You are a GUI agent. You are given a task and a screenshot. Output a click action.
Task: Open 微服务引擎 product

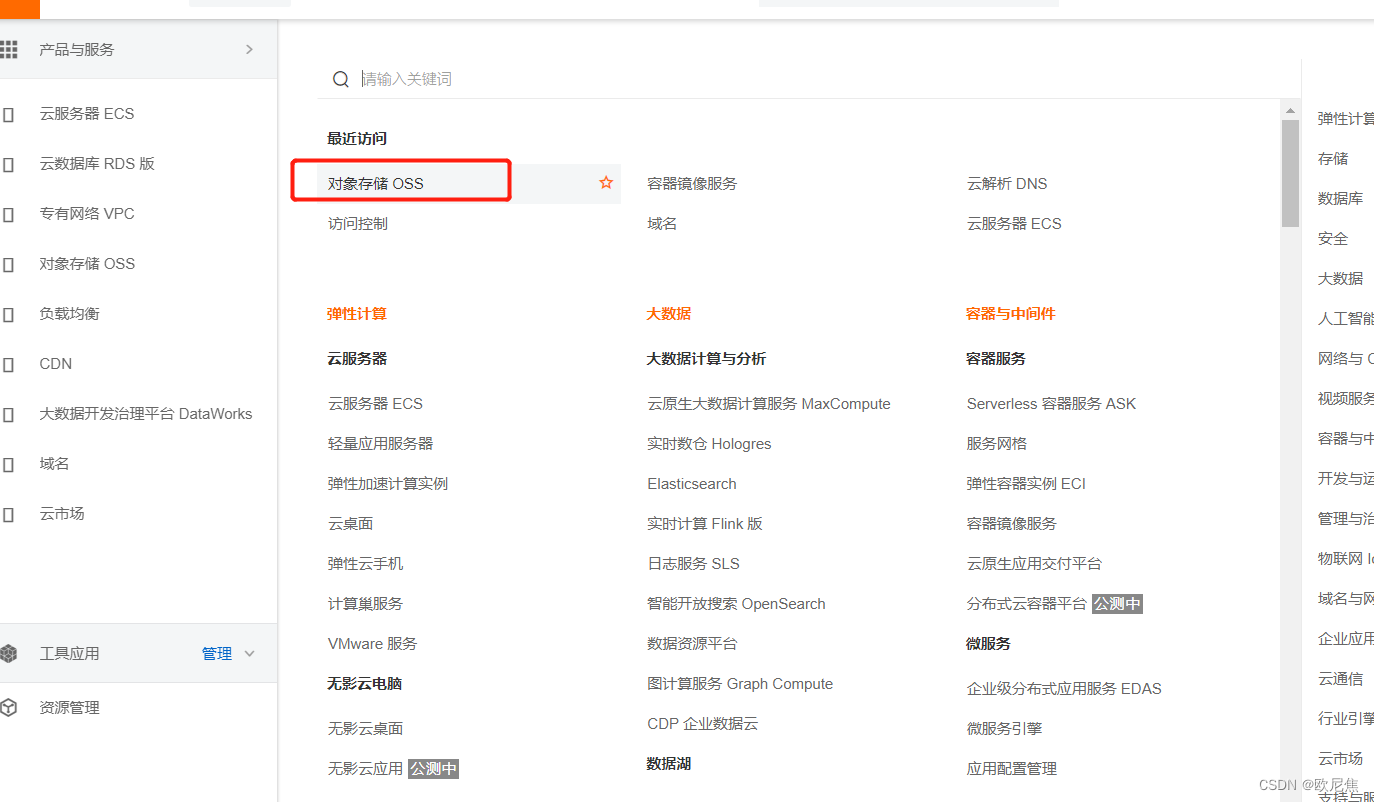click(1005, 728)
